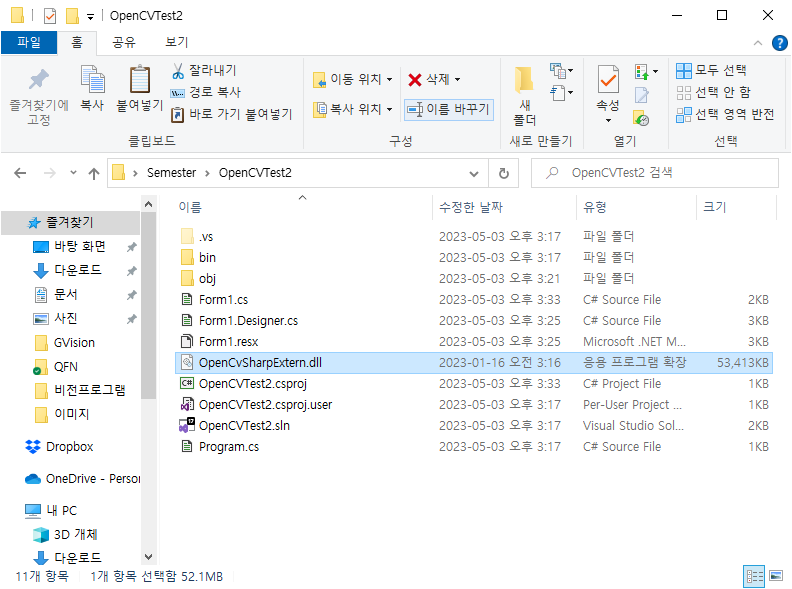Click the edit file icon in 열기 group
Screen dimensions: 792x589
(x=641, y=94)
